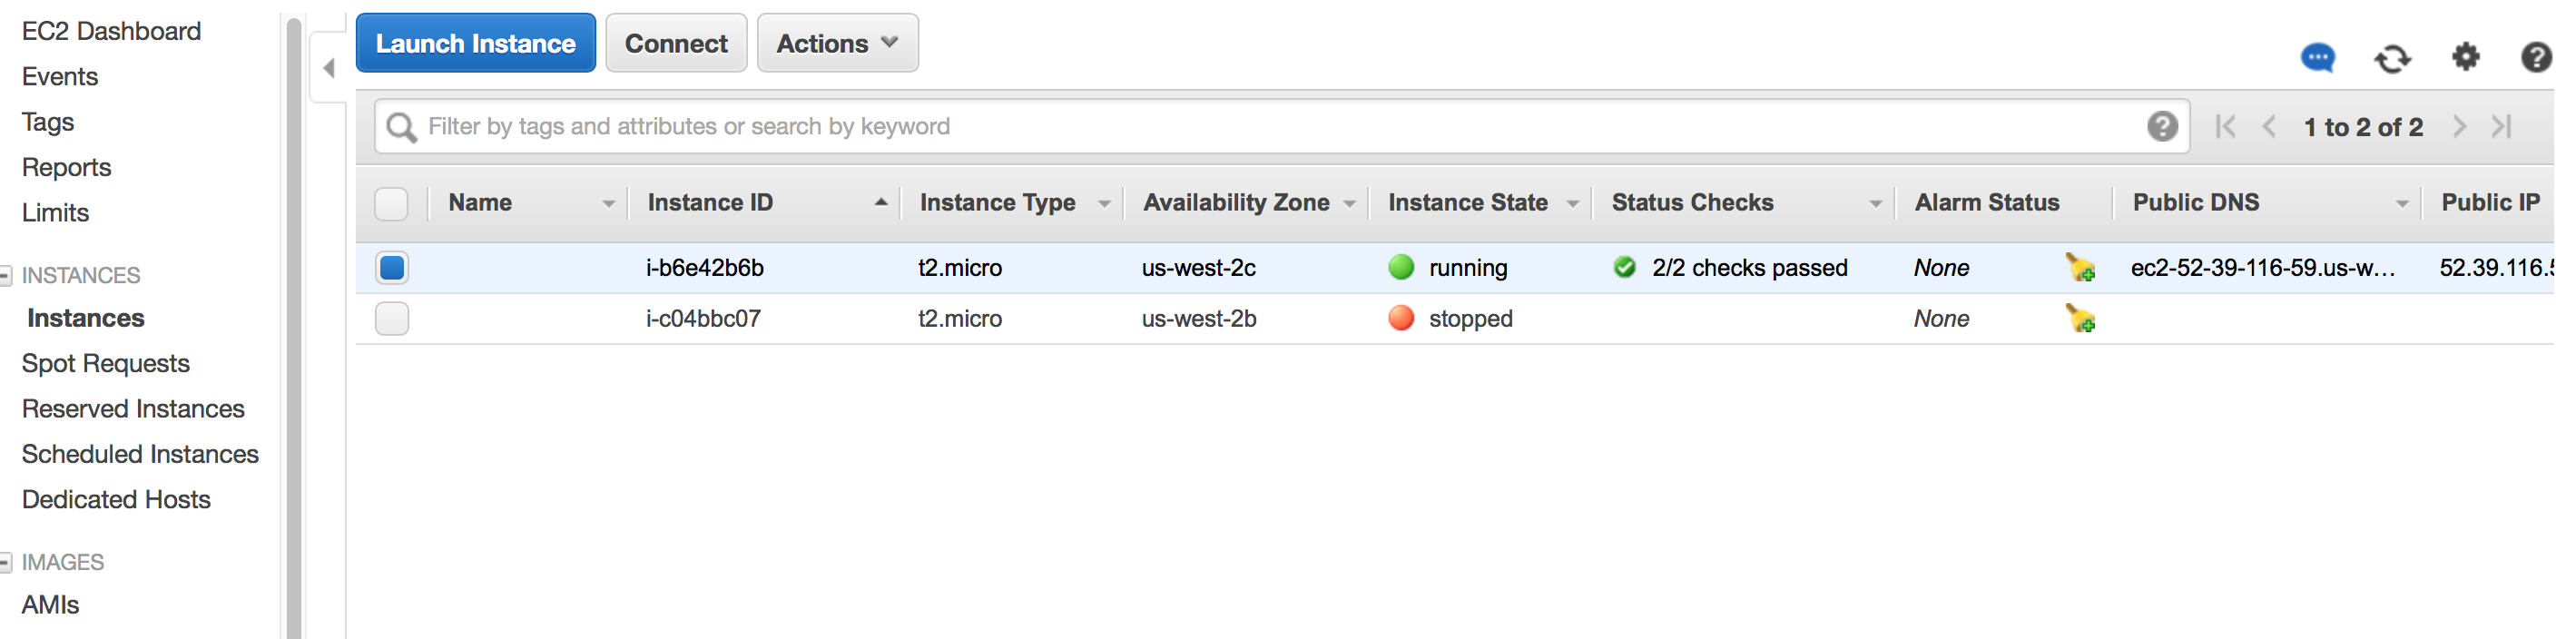Click the refresh instances icon
This screenshot has height=639, width=2576.
(2392, 59)
